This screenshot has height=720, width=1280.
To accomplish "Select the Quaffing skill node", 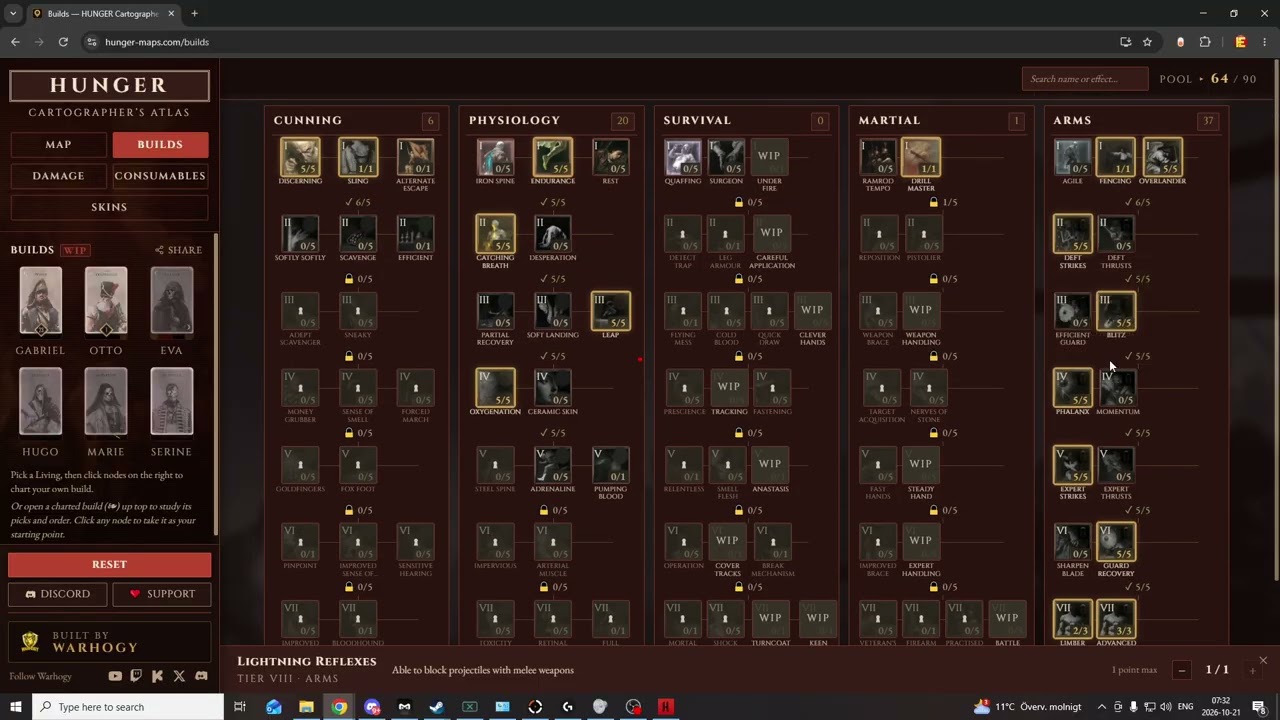I will (684, 157).
